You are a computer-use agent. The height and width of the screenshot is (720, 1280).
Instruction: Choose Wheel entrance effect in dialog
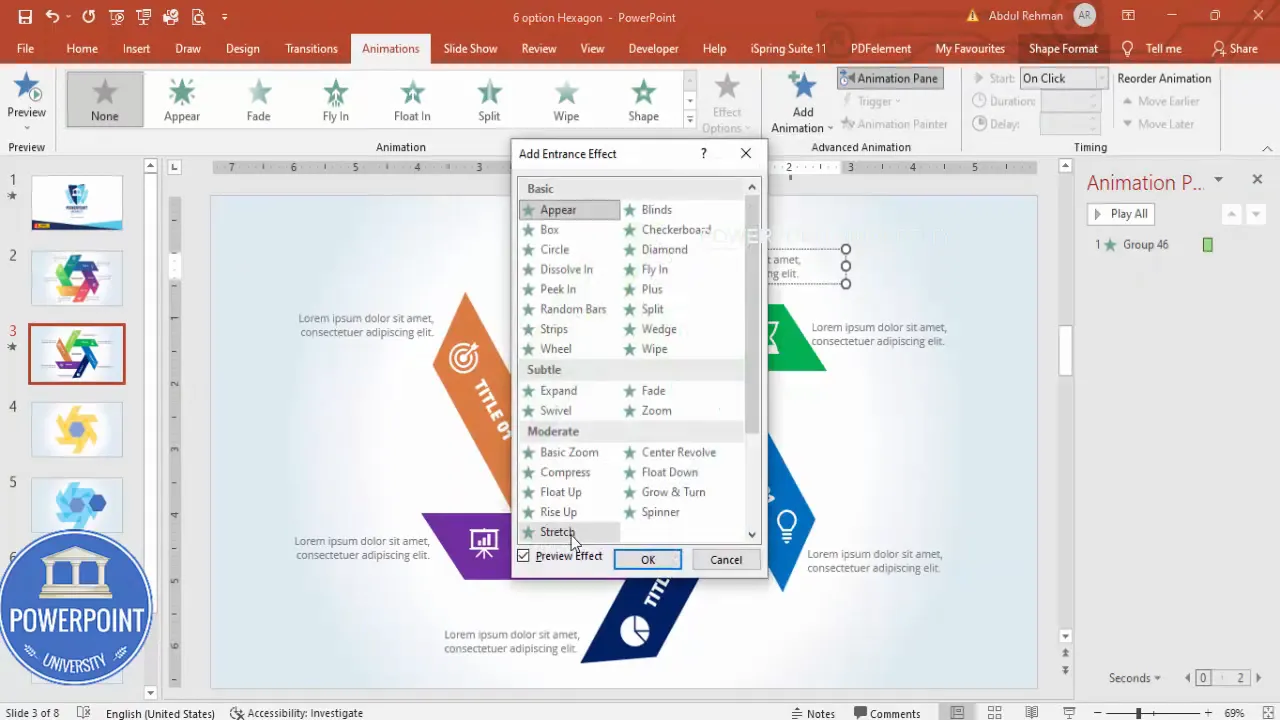(556, 349)
